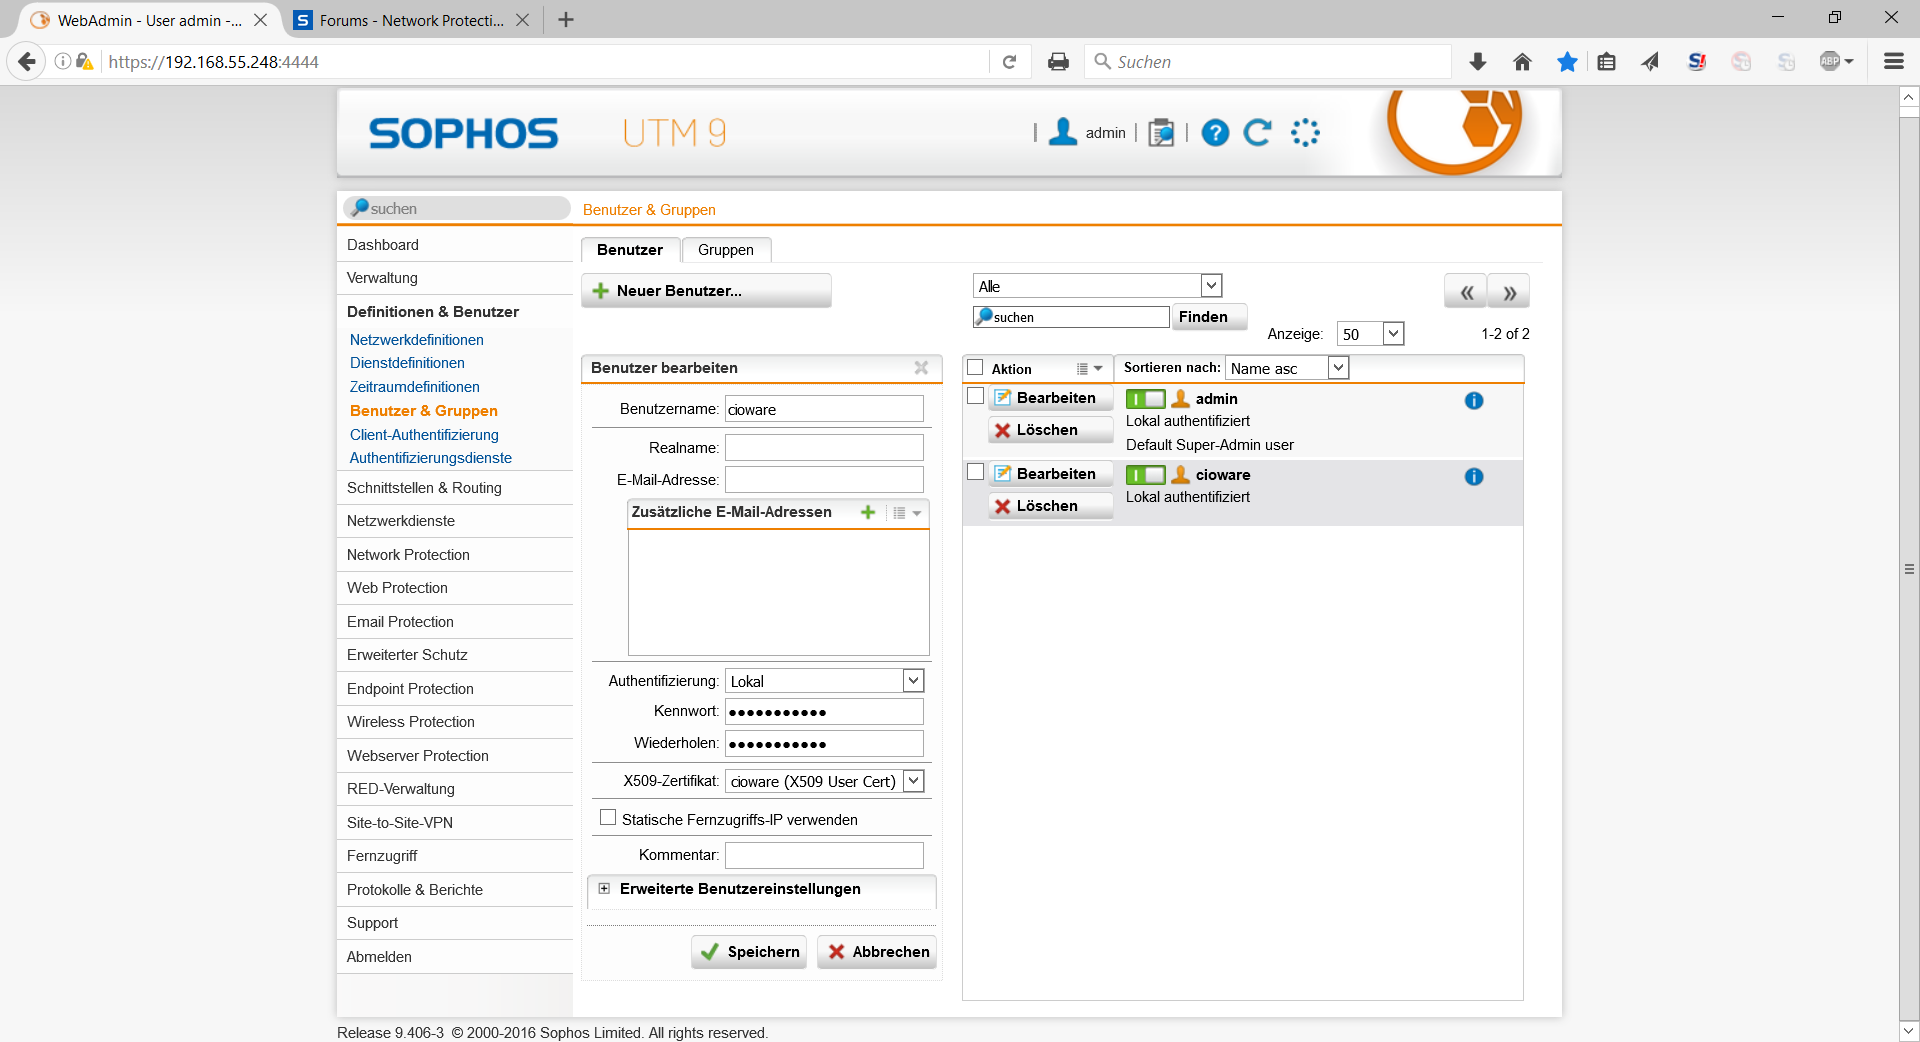
Task: Check the select-all Aktion checkbox
Action: pyautogui.click(x=976, y=368)
